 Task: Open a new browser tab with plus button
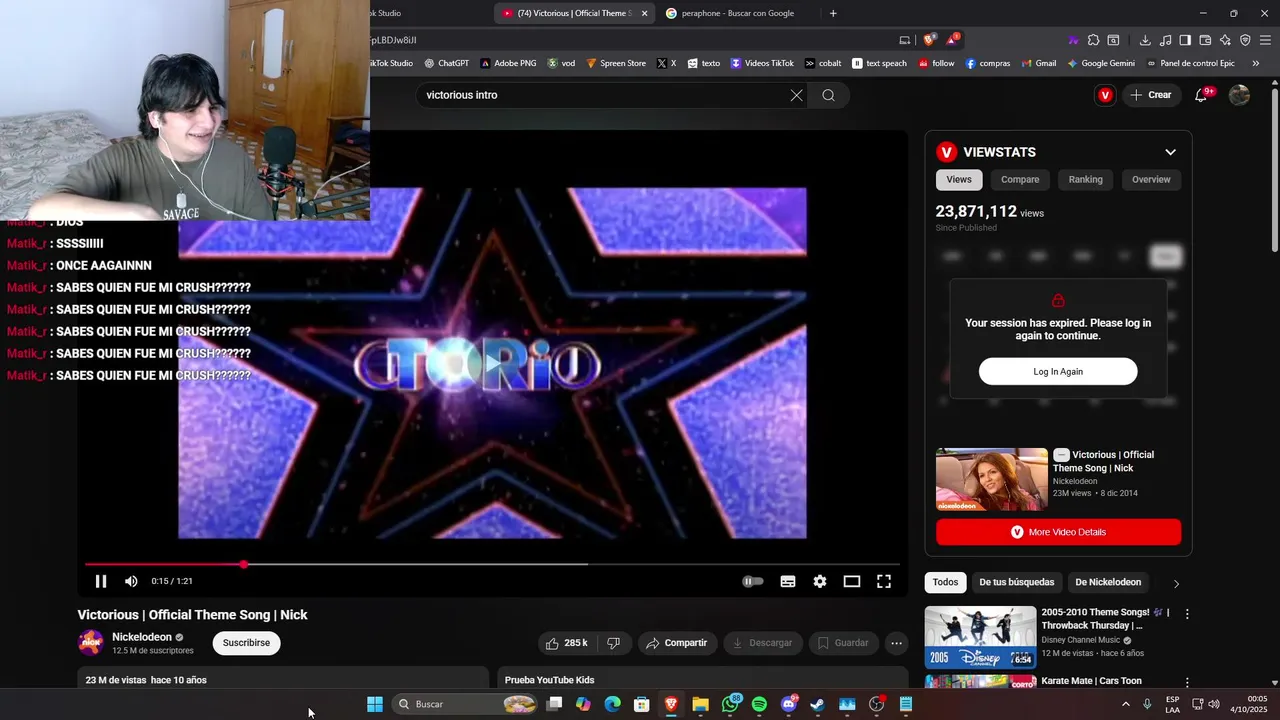(833, 13)
